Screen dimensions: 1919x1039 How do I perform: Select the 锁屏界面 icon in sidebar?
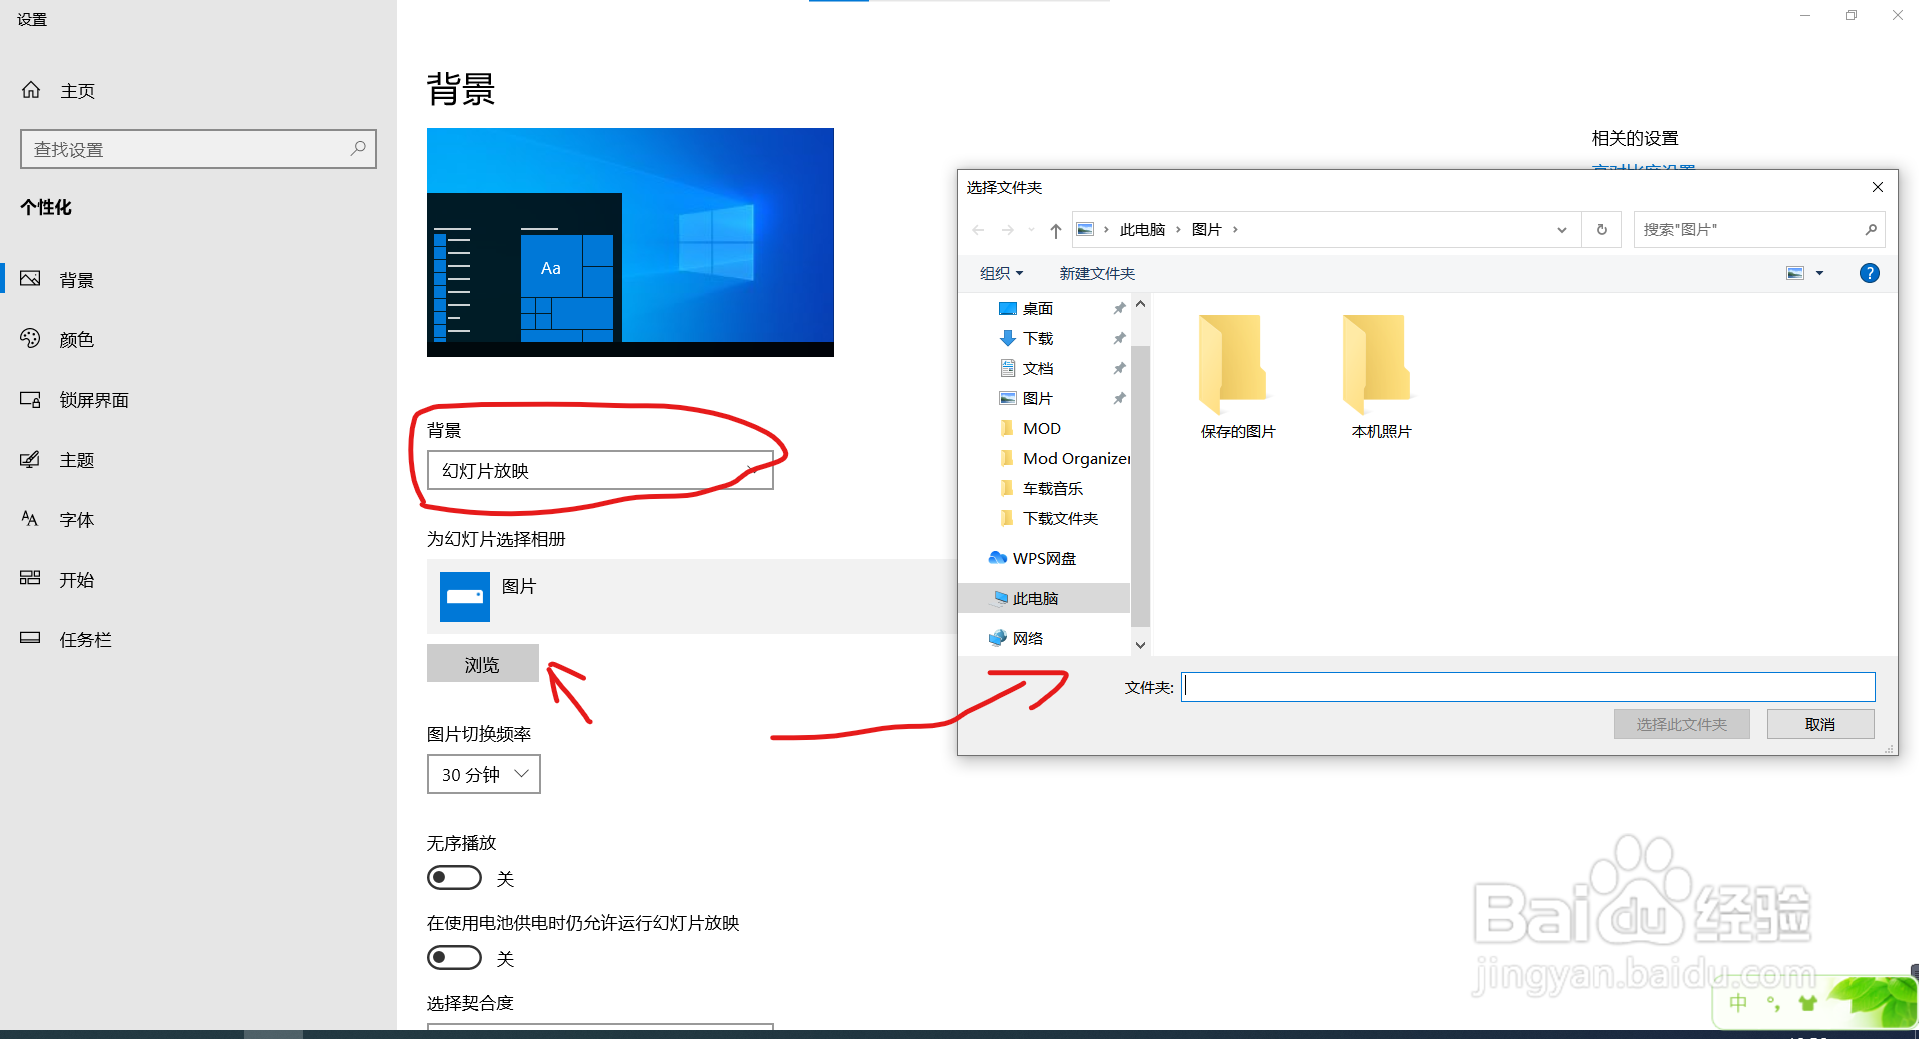pyautogui.click(x=31, y=399)
